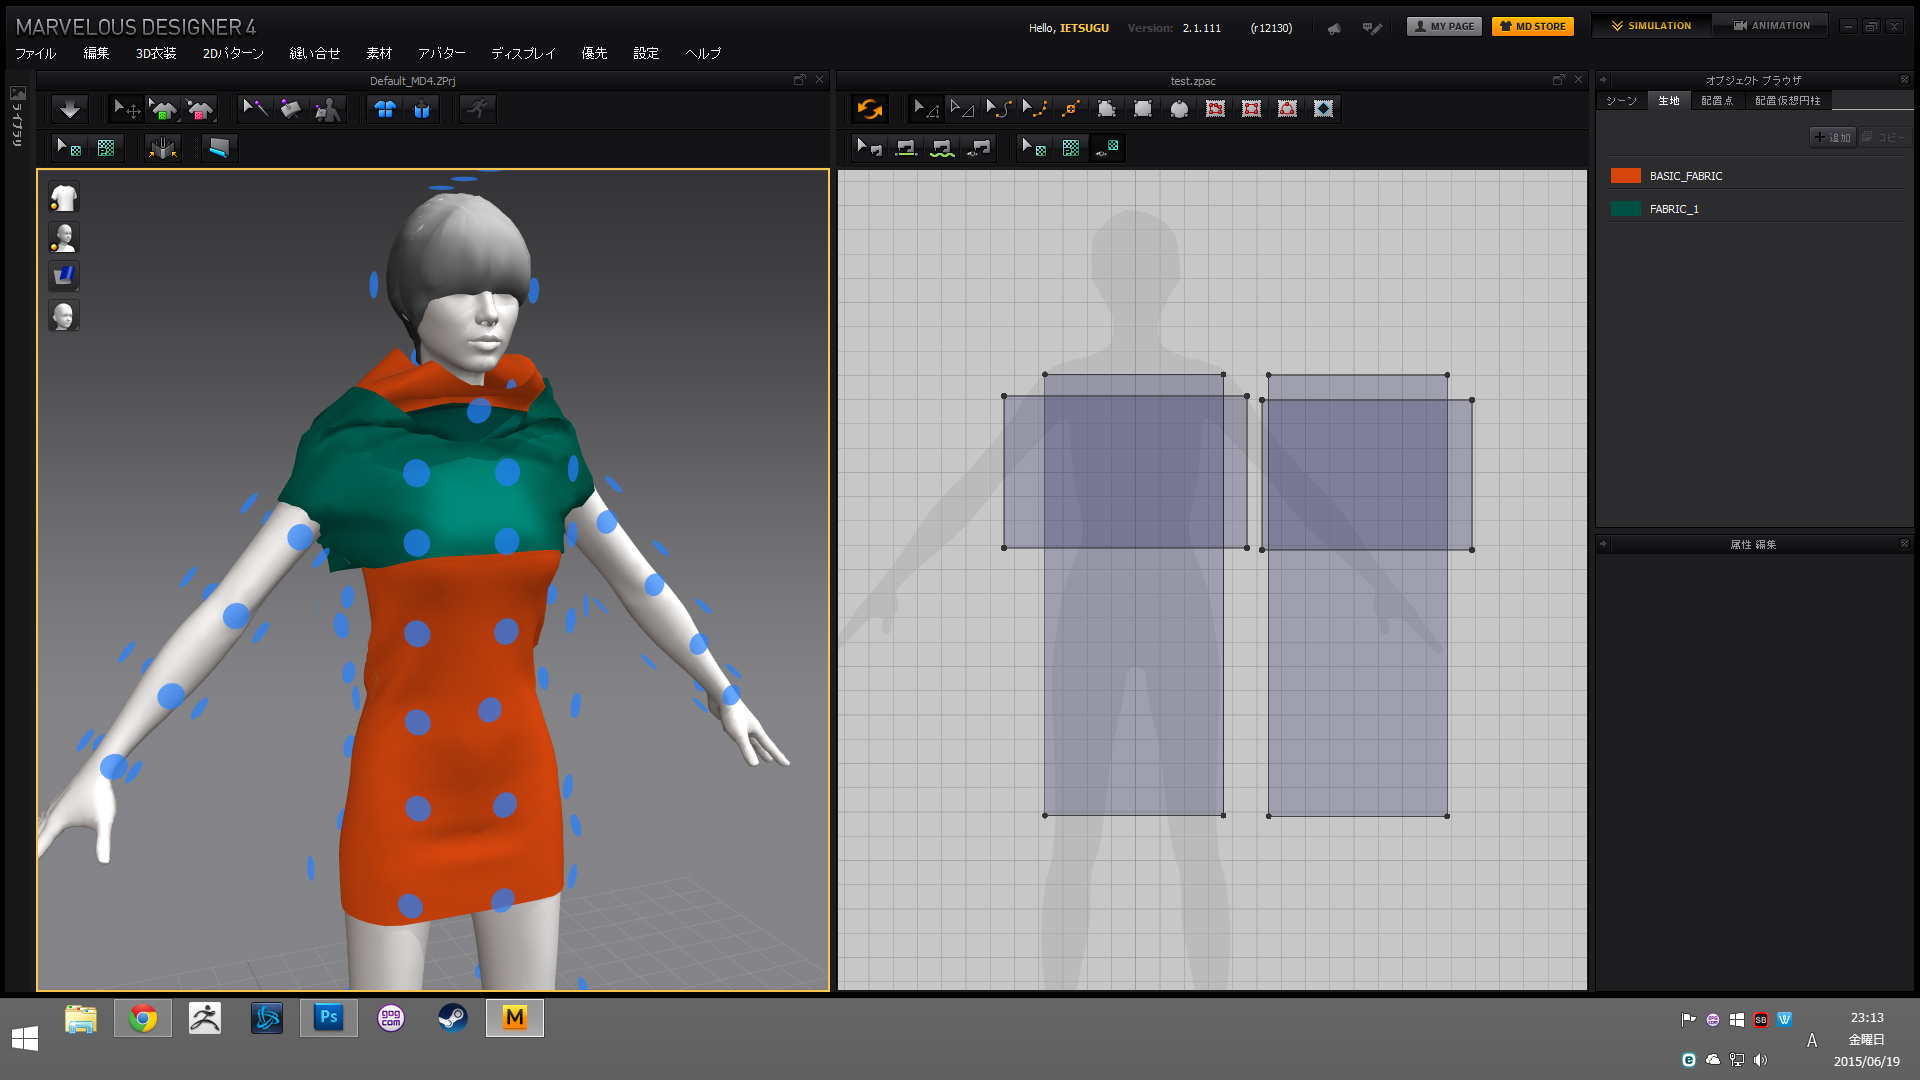This screenshot has height=1080, width=1920.
Task: Open the ファイル menu
Action: 35,53
